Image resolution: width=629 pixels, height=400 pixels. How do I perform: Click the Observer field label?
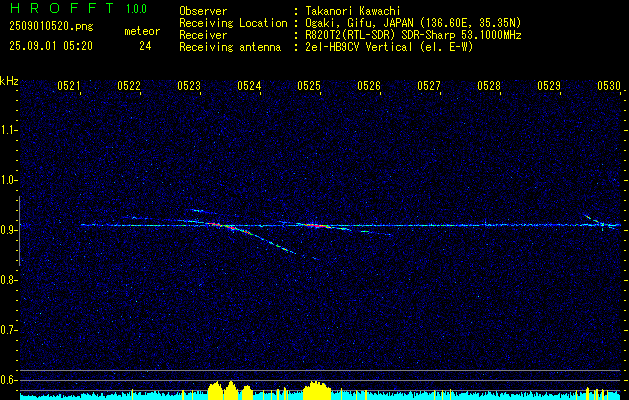click(203, 11)
